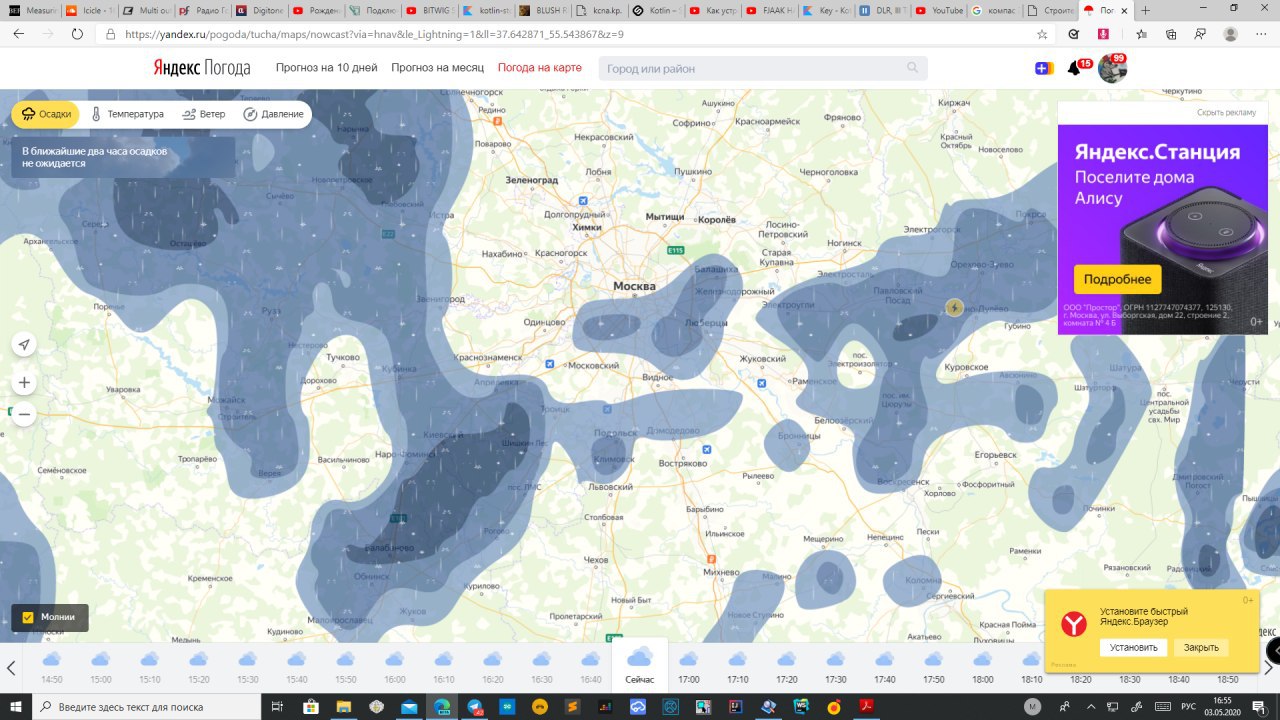Viewport: 1280px width, 720px height.
Task: Select the 15:30 timeline slot
Action: click(x=248, y=666)
